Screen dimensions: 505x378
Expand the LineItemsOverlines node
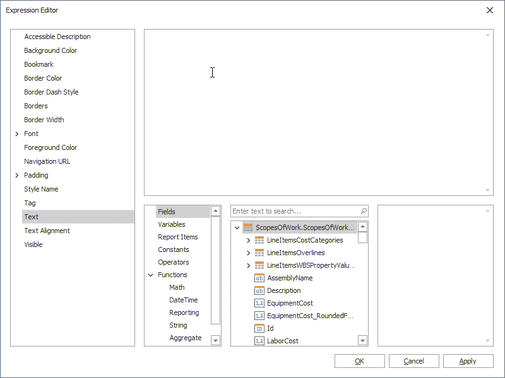click(248, 253)
